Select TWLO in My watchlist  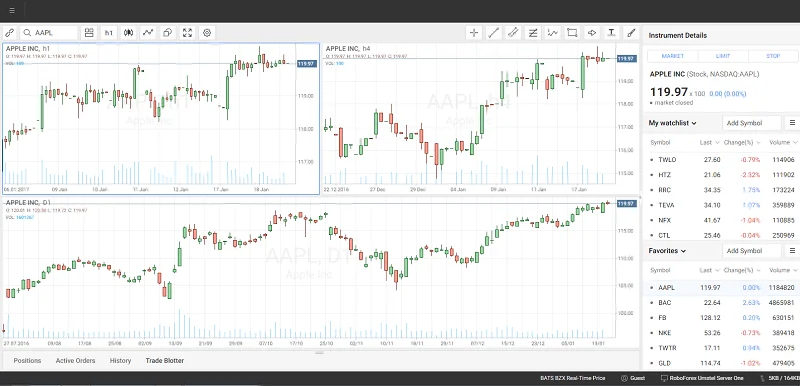tap(722, 160)
